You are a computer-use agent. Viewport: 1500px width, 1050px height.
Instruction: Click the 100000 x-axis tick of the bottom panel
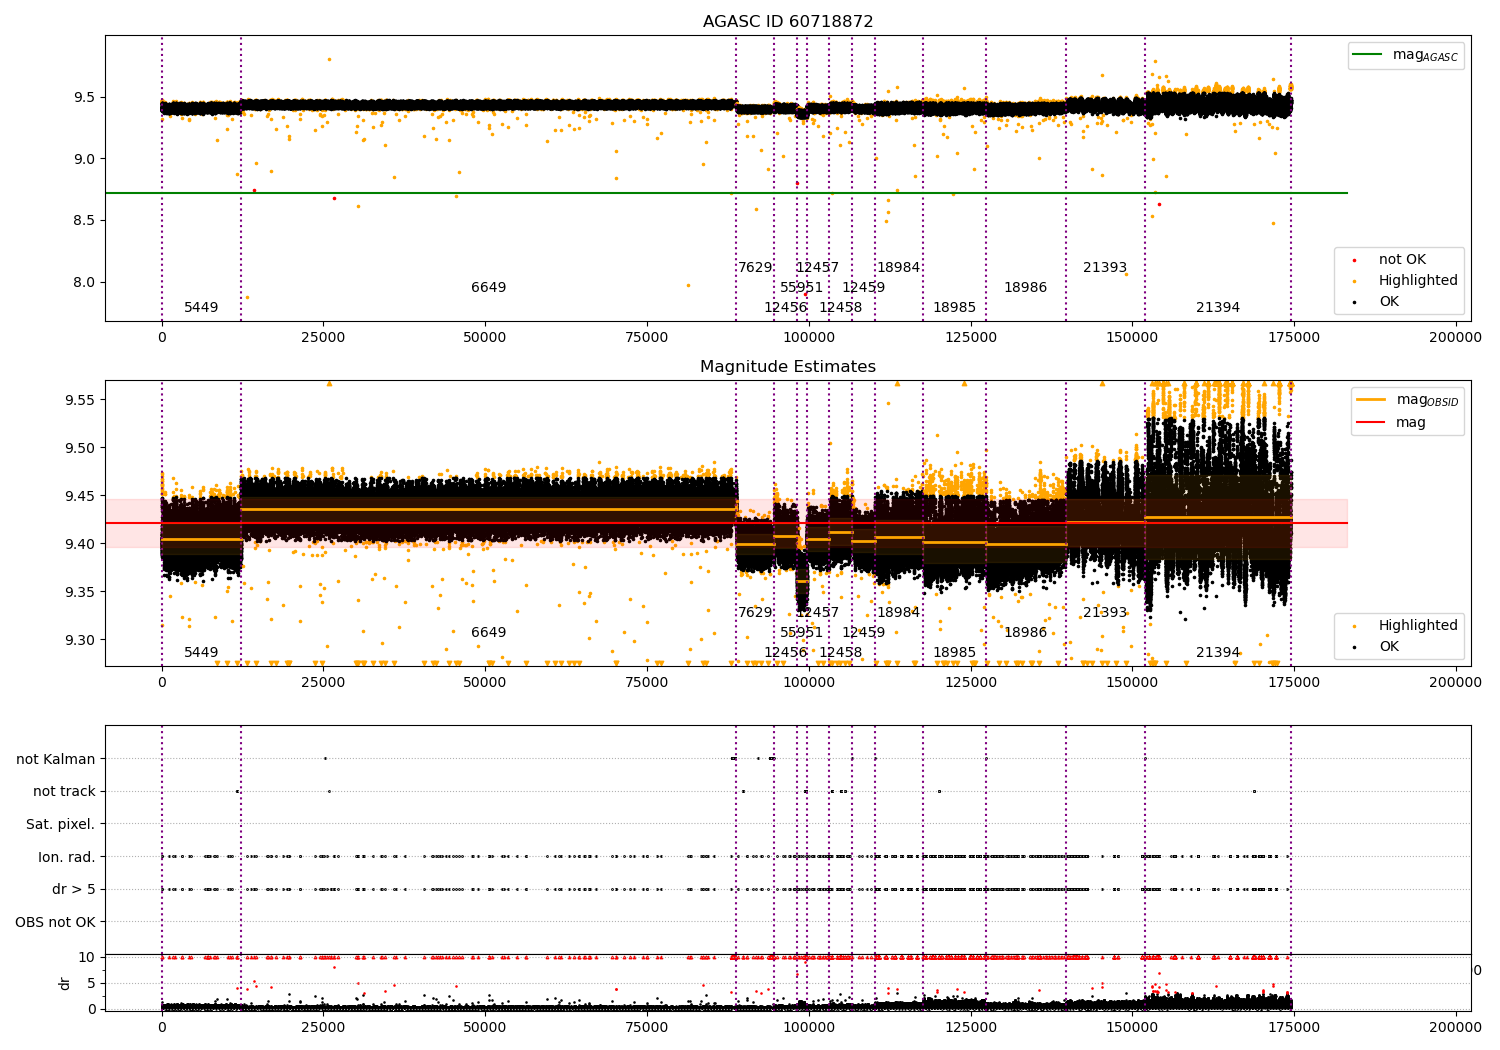[808, 1027]
